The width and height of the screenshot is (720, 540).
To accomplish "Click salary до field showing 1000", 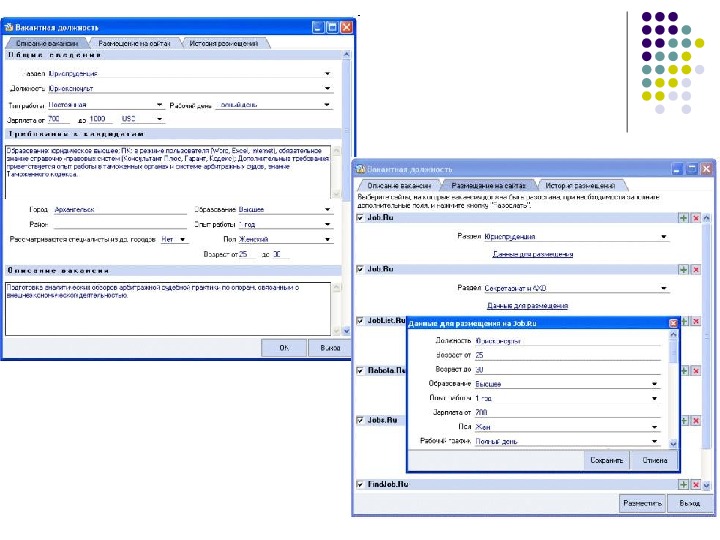I will pyautogui.click(x=101, y=119).
